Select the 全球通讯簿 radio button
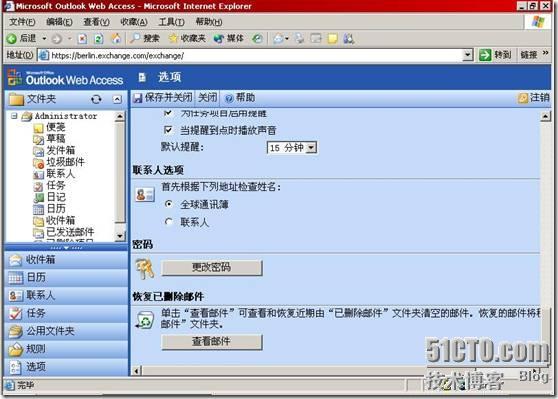558x399 pixels. tap(169, 204)
